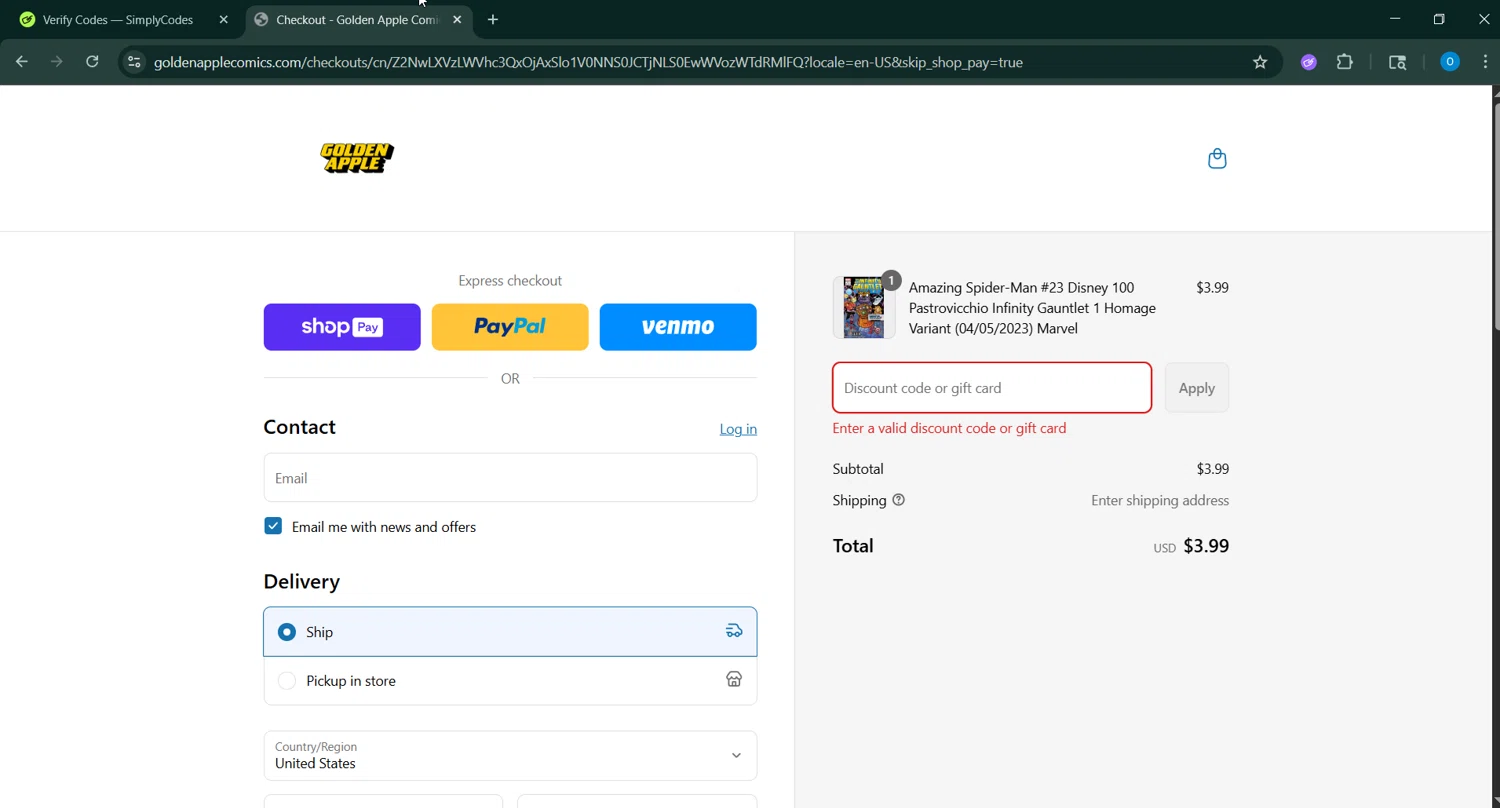Click the storefront icon in Pickup row

[x=734, y=680]
